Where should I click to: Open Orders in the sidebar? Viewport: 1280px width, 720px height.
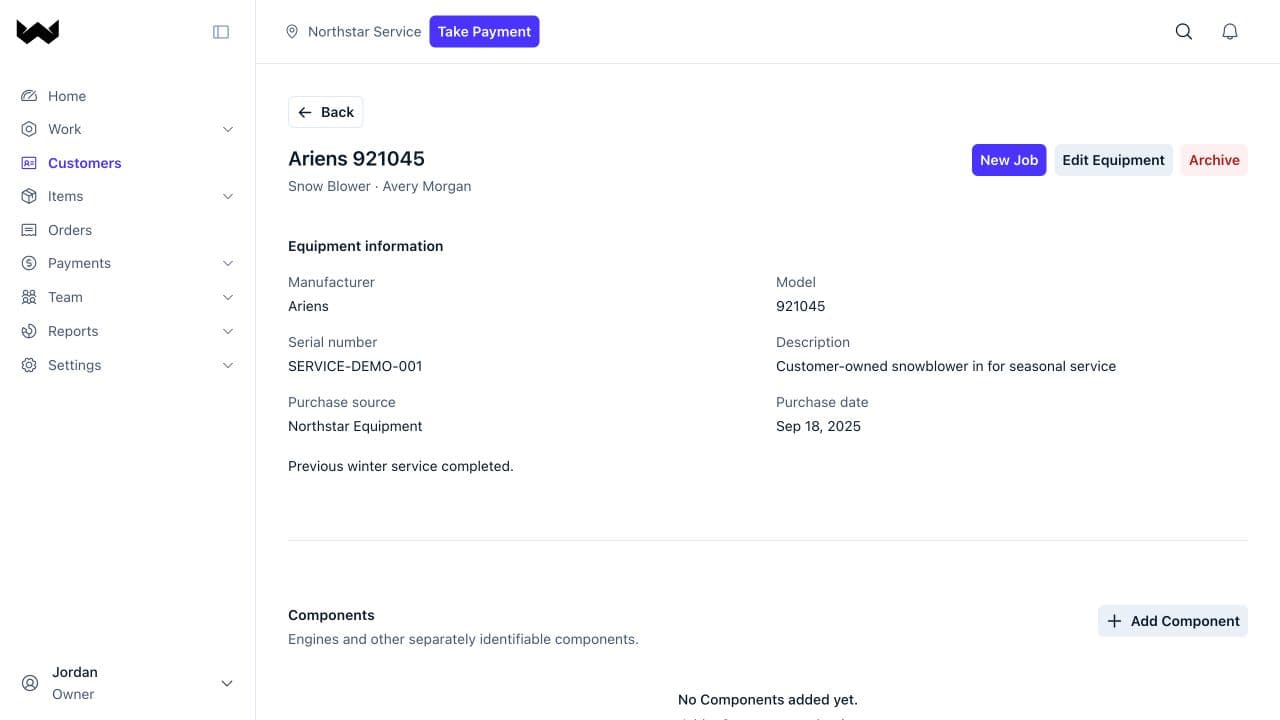tap(70, 230)
